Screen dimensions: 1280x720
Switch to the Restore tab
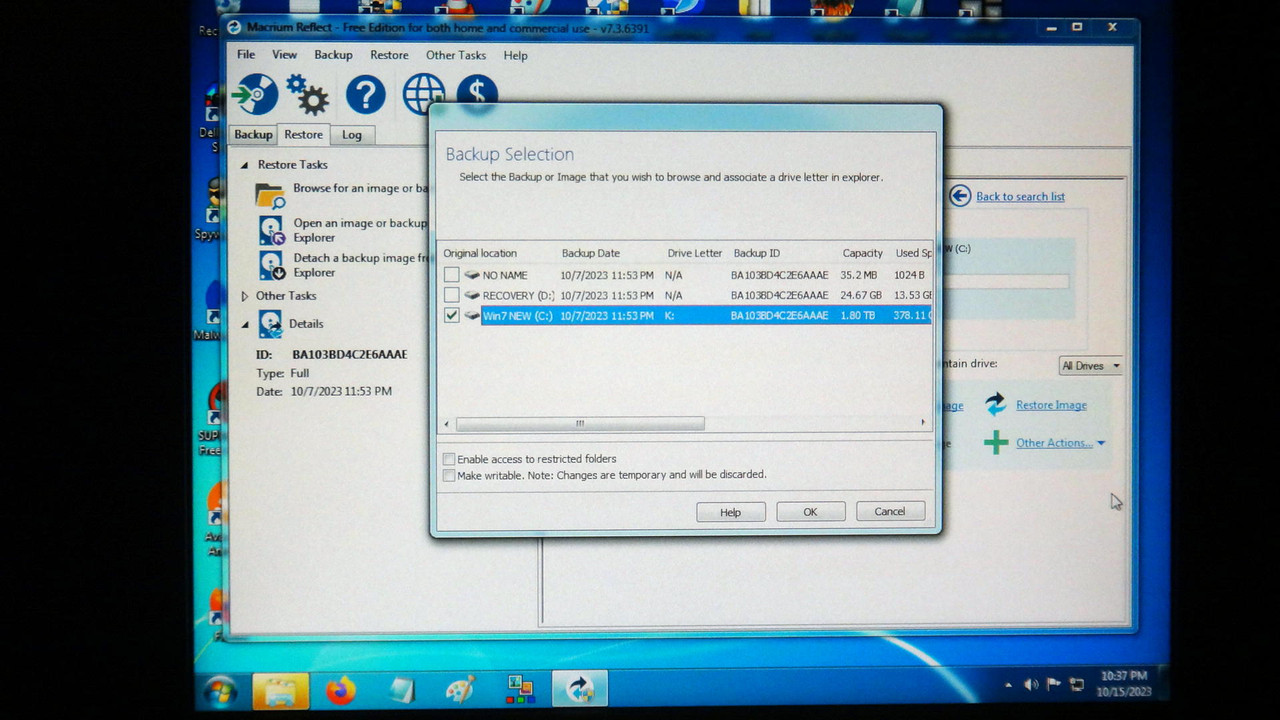303,134
